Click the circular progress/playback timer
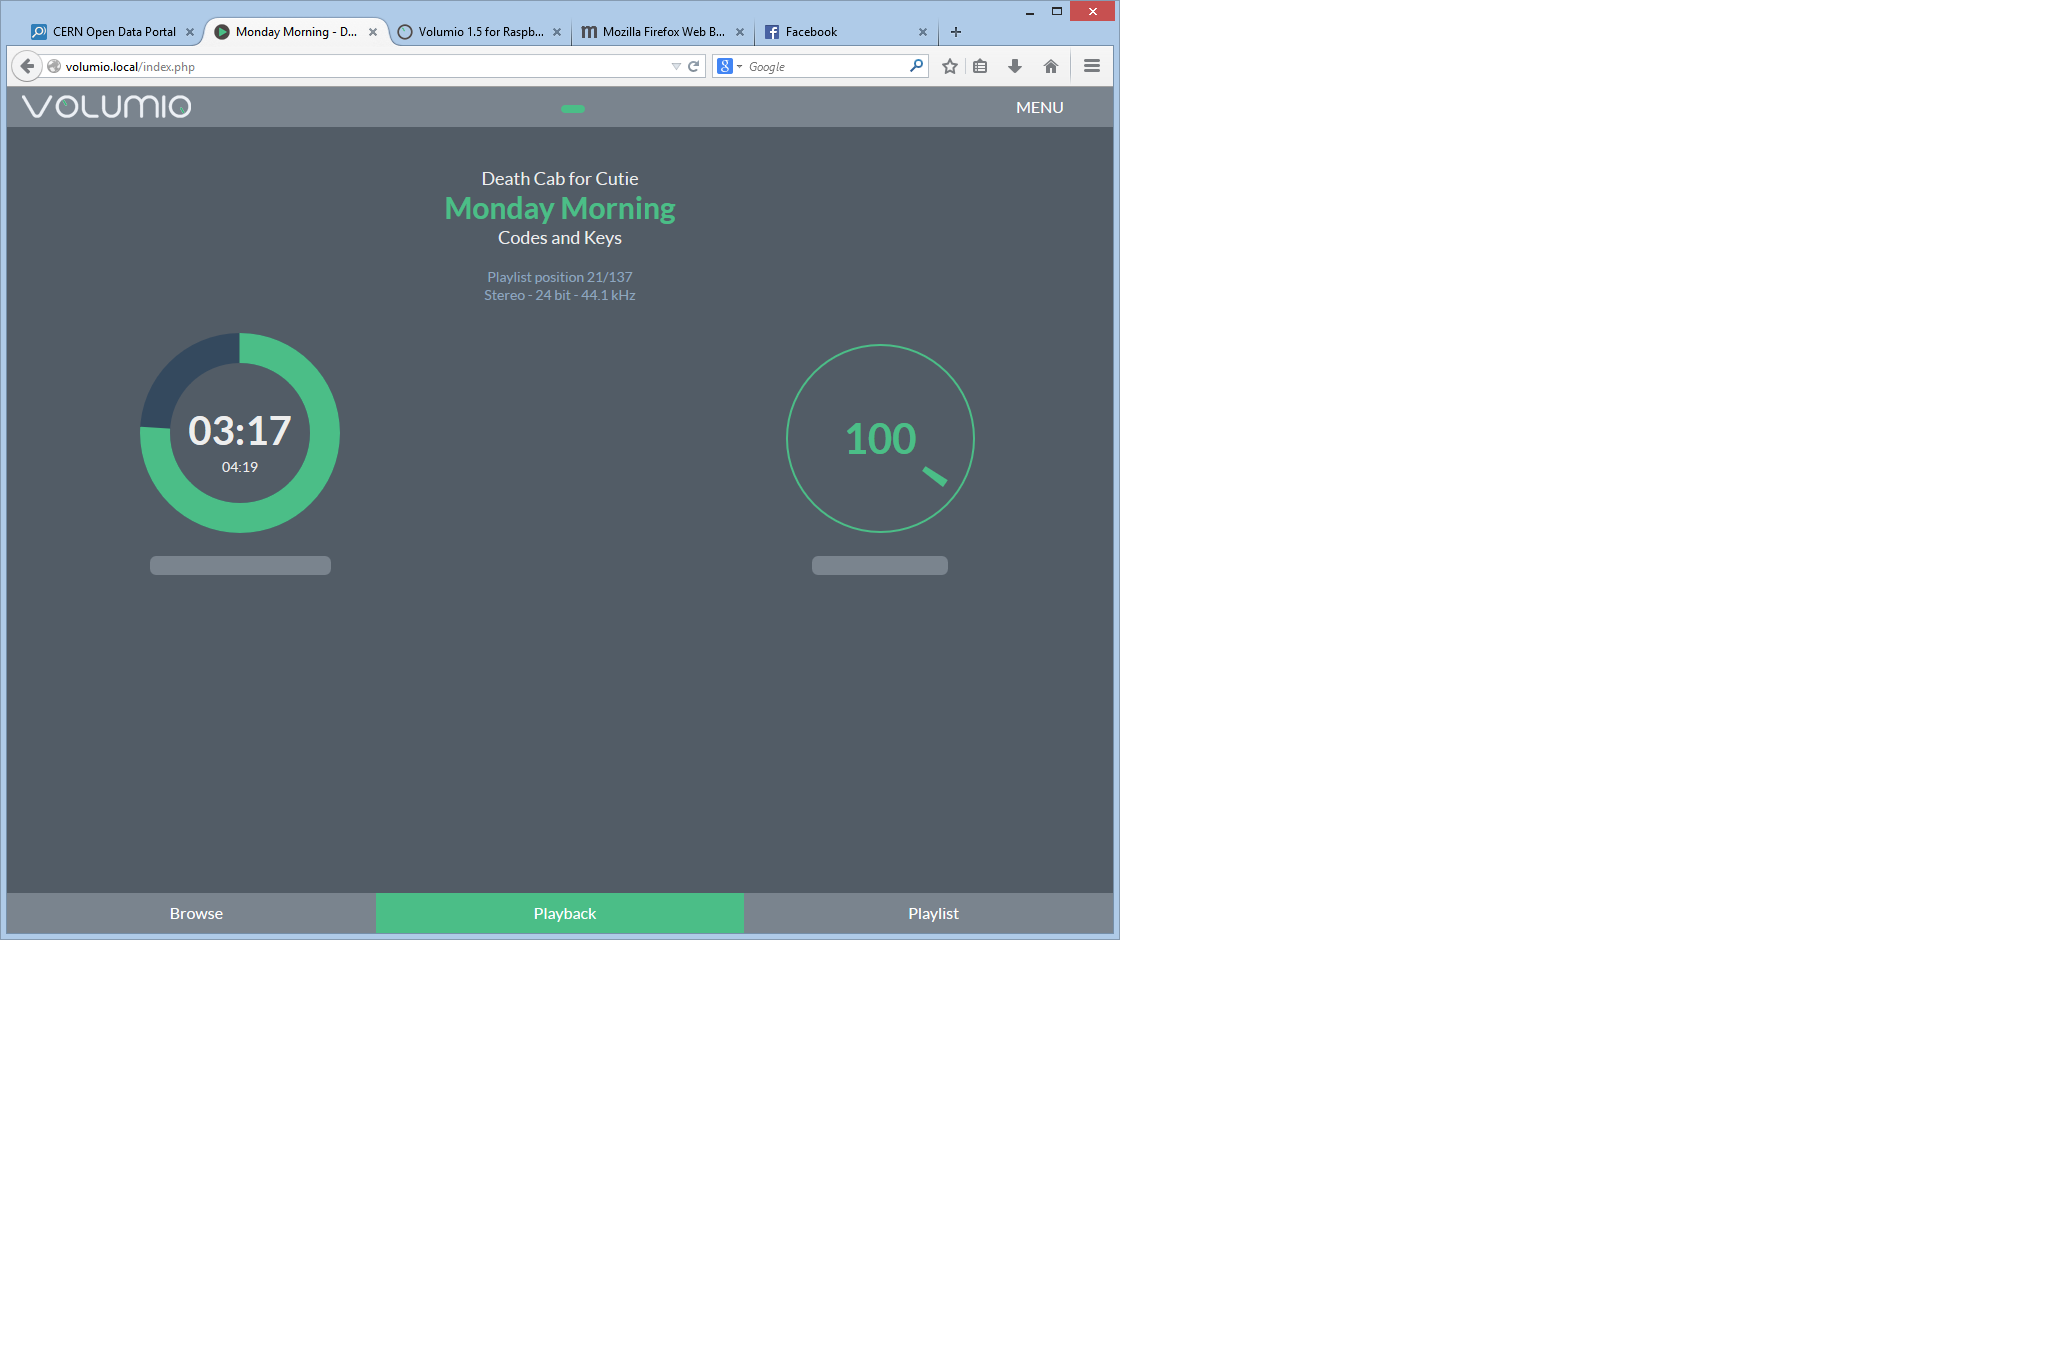This screenshot has height=1362, width=2048. [240, 430]
